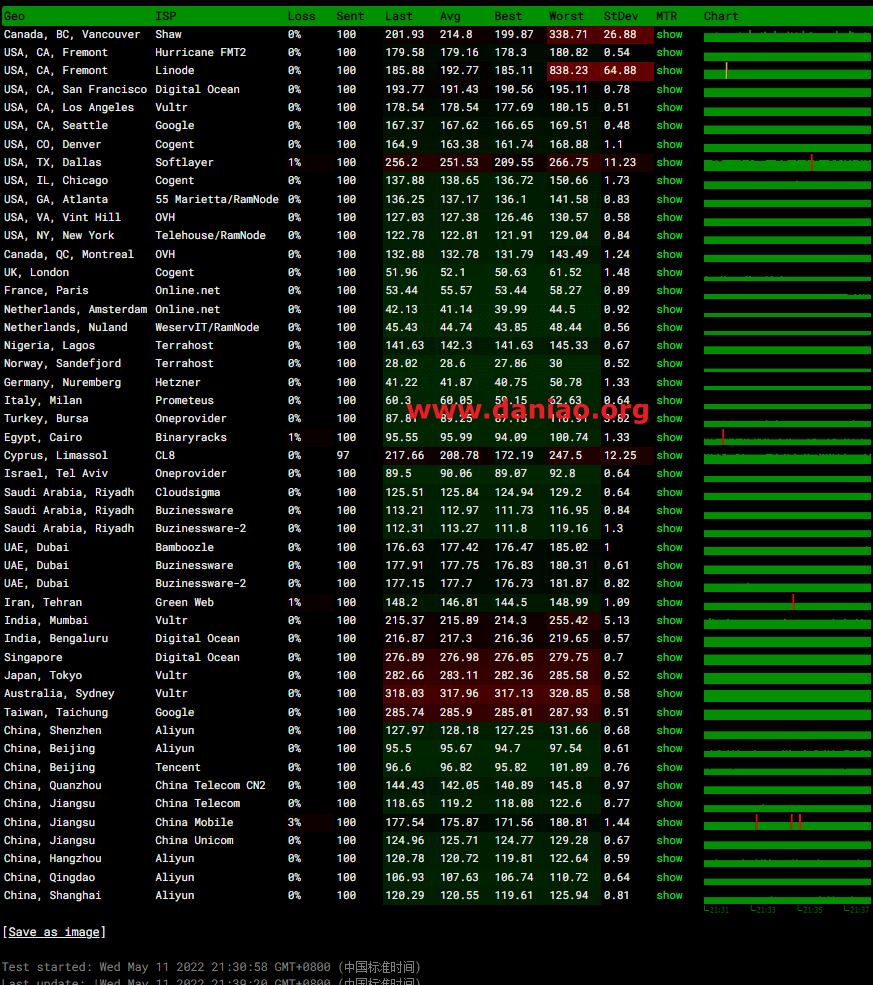The width and height of the screenshot is (873, 985).
Task: Show MTR for Tokyo Vultr row
Action: click(x=670, y=675)
